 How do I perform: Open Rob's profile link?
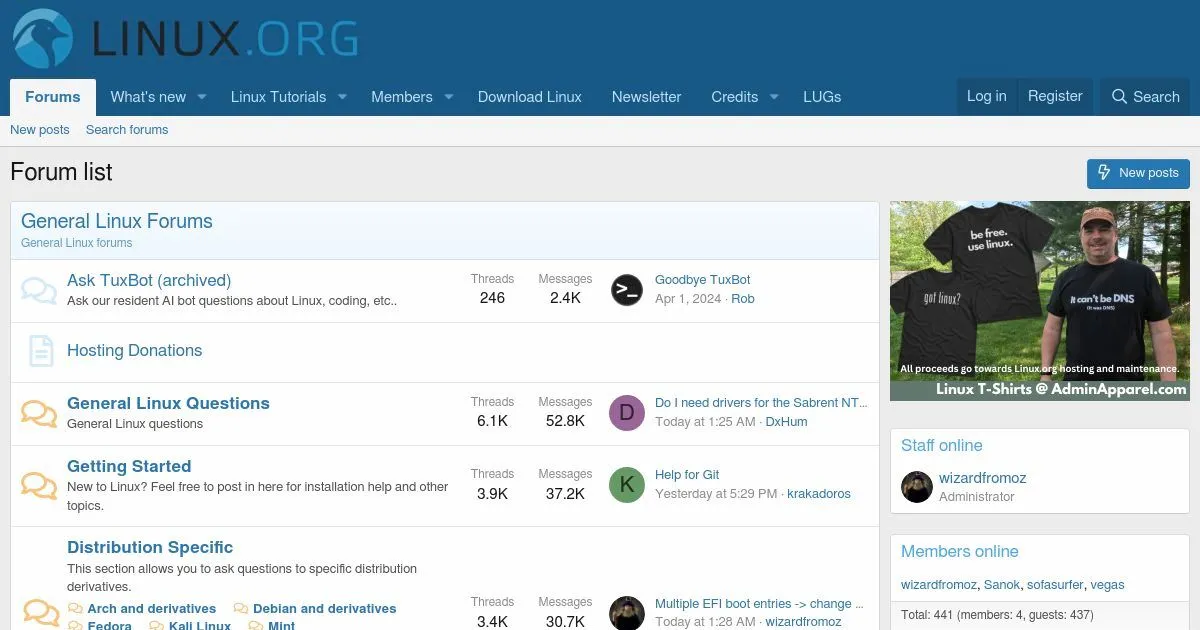click(x=743, y=299)
